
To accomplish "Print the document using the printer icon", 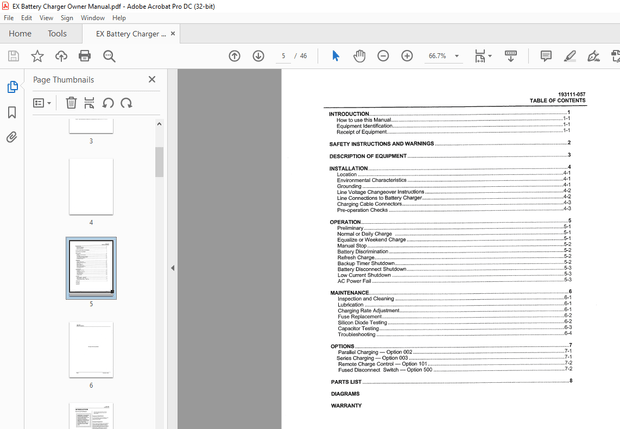I will (x=86, y=56).
